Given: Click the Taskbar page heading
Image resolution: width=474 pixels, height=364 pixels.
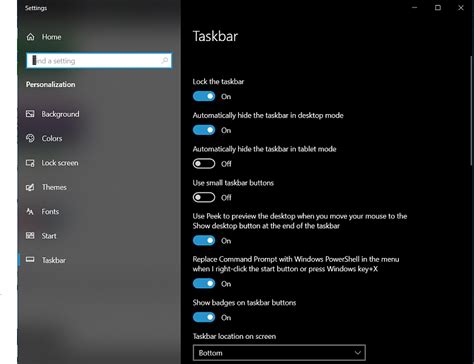Looking at the screenshot, I should click(215, 36).
